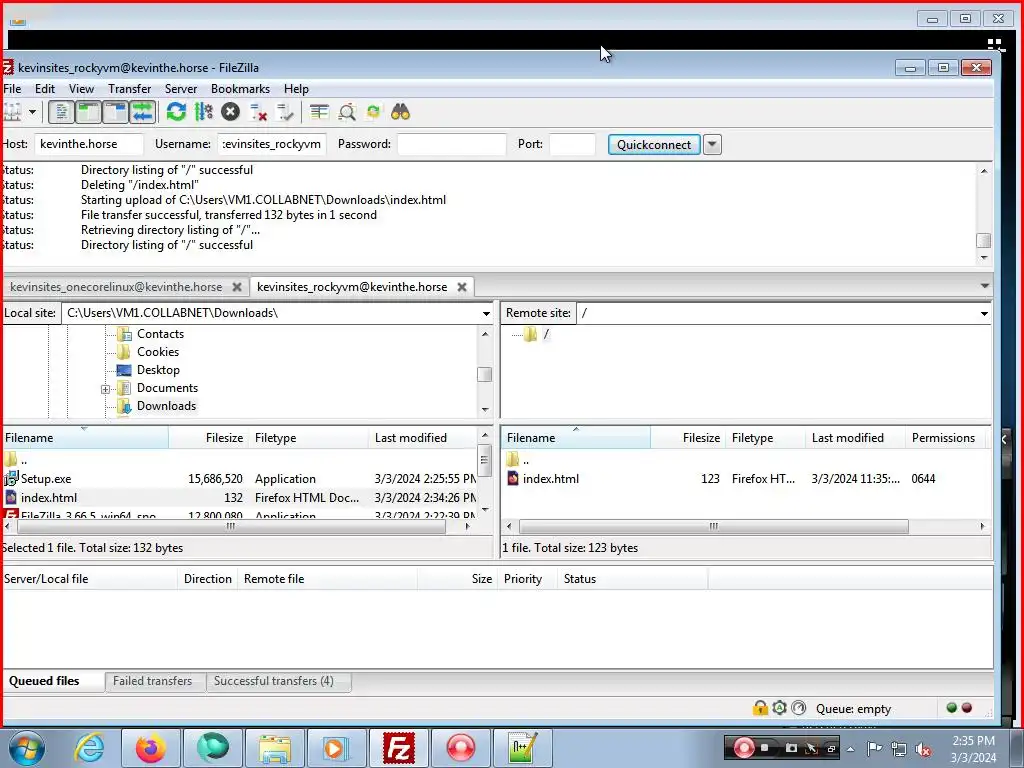
Task: Open the Help menu
Action: pos(296,89)
